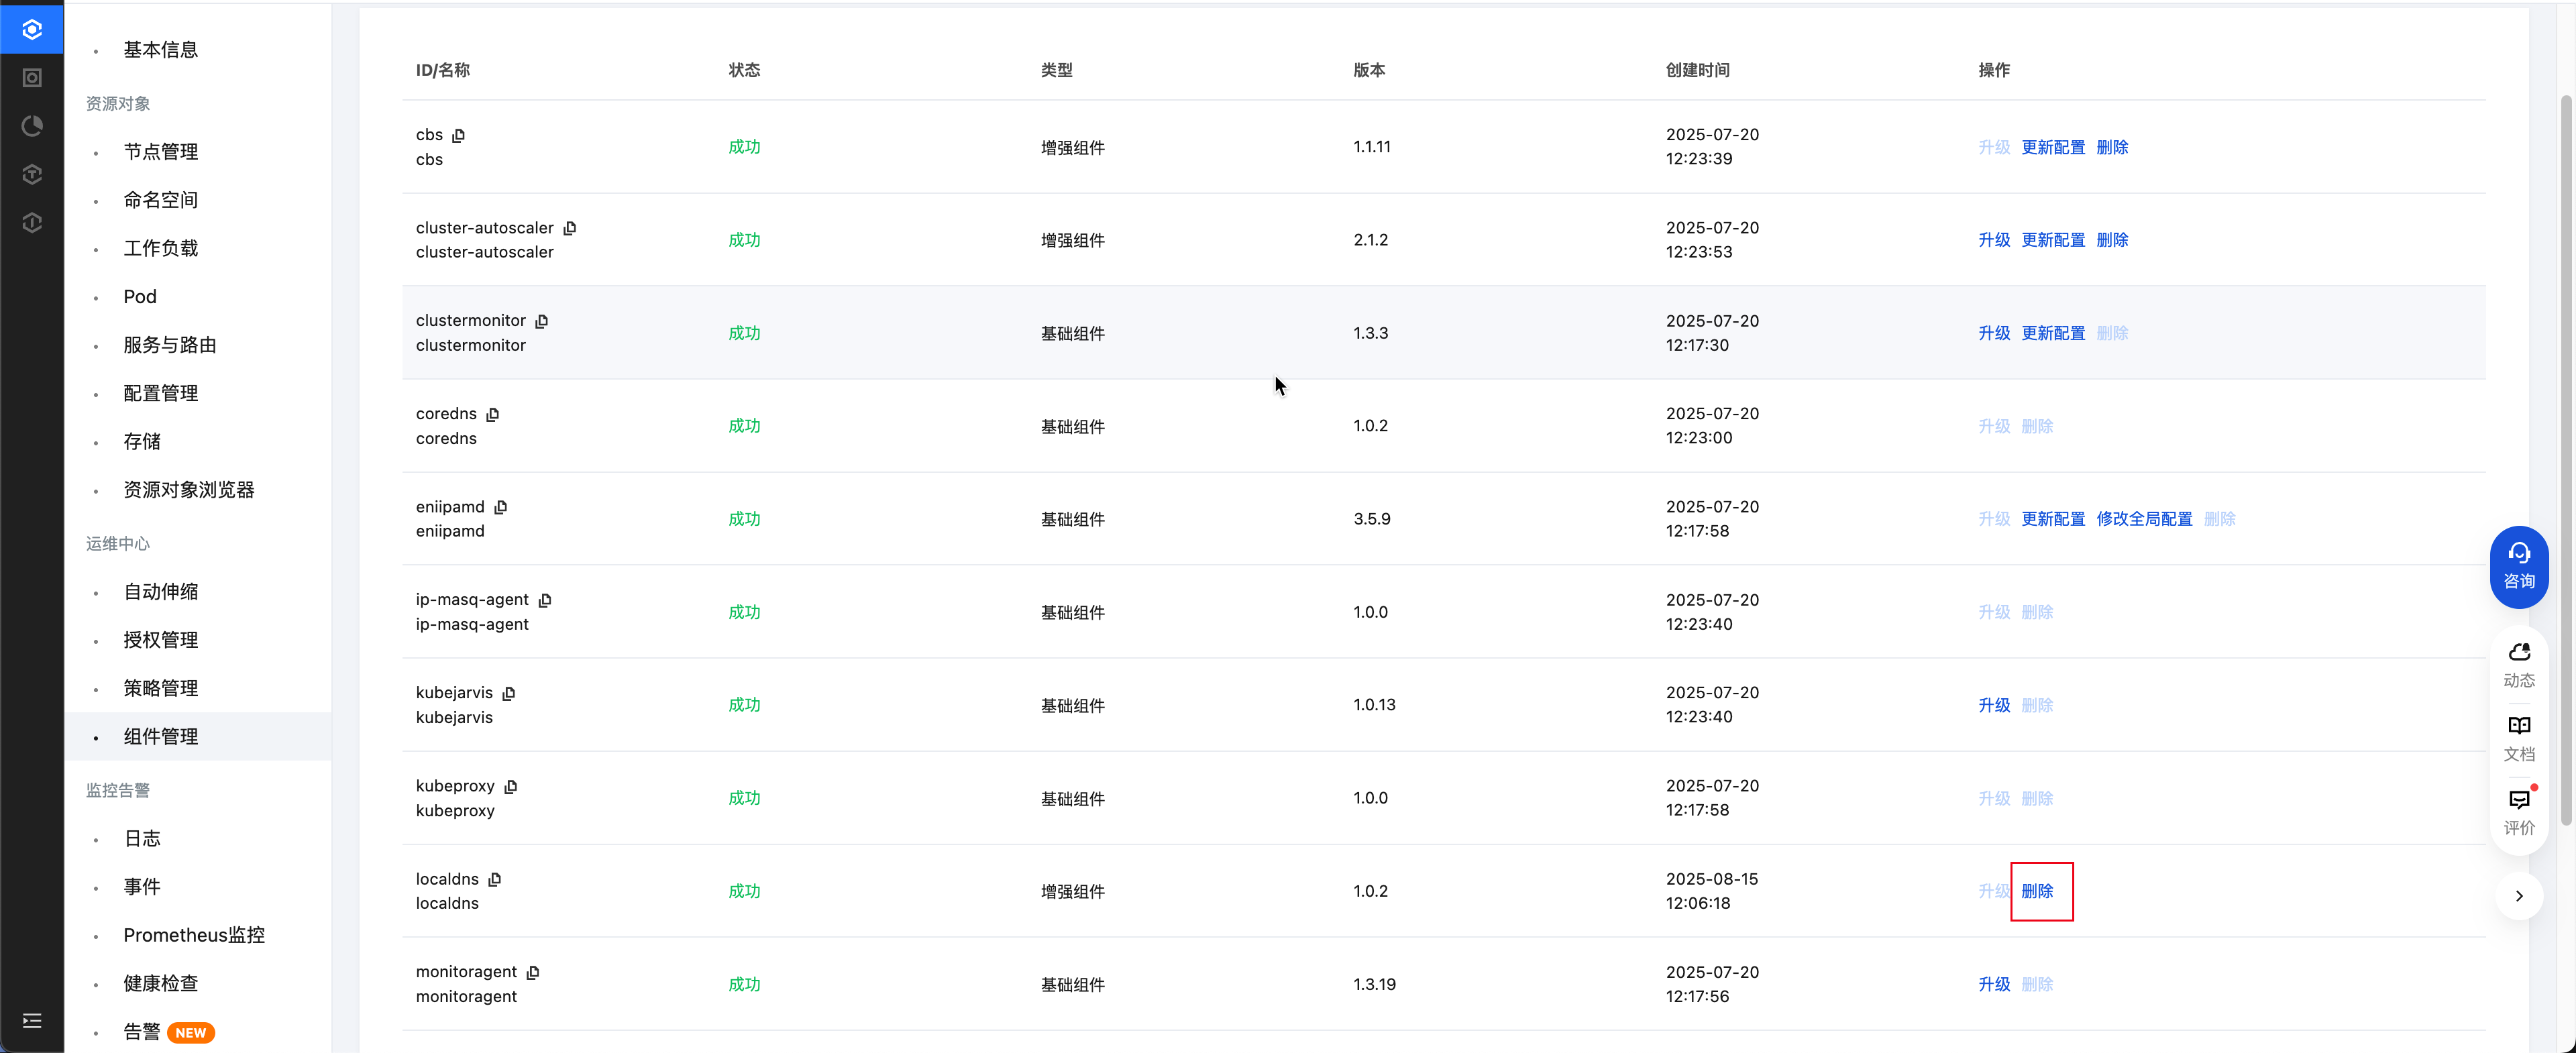The width and height of the screenshot is (2576, 1053).
Task: Copy the cluster-autoscaler component ID
Action: [569, 228]
